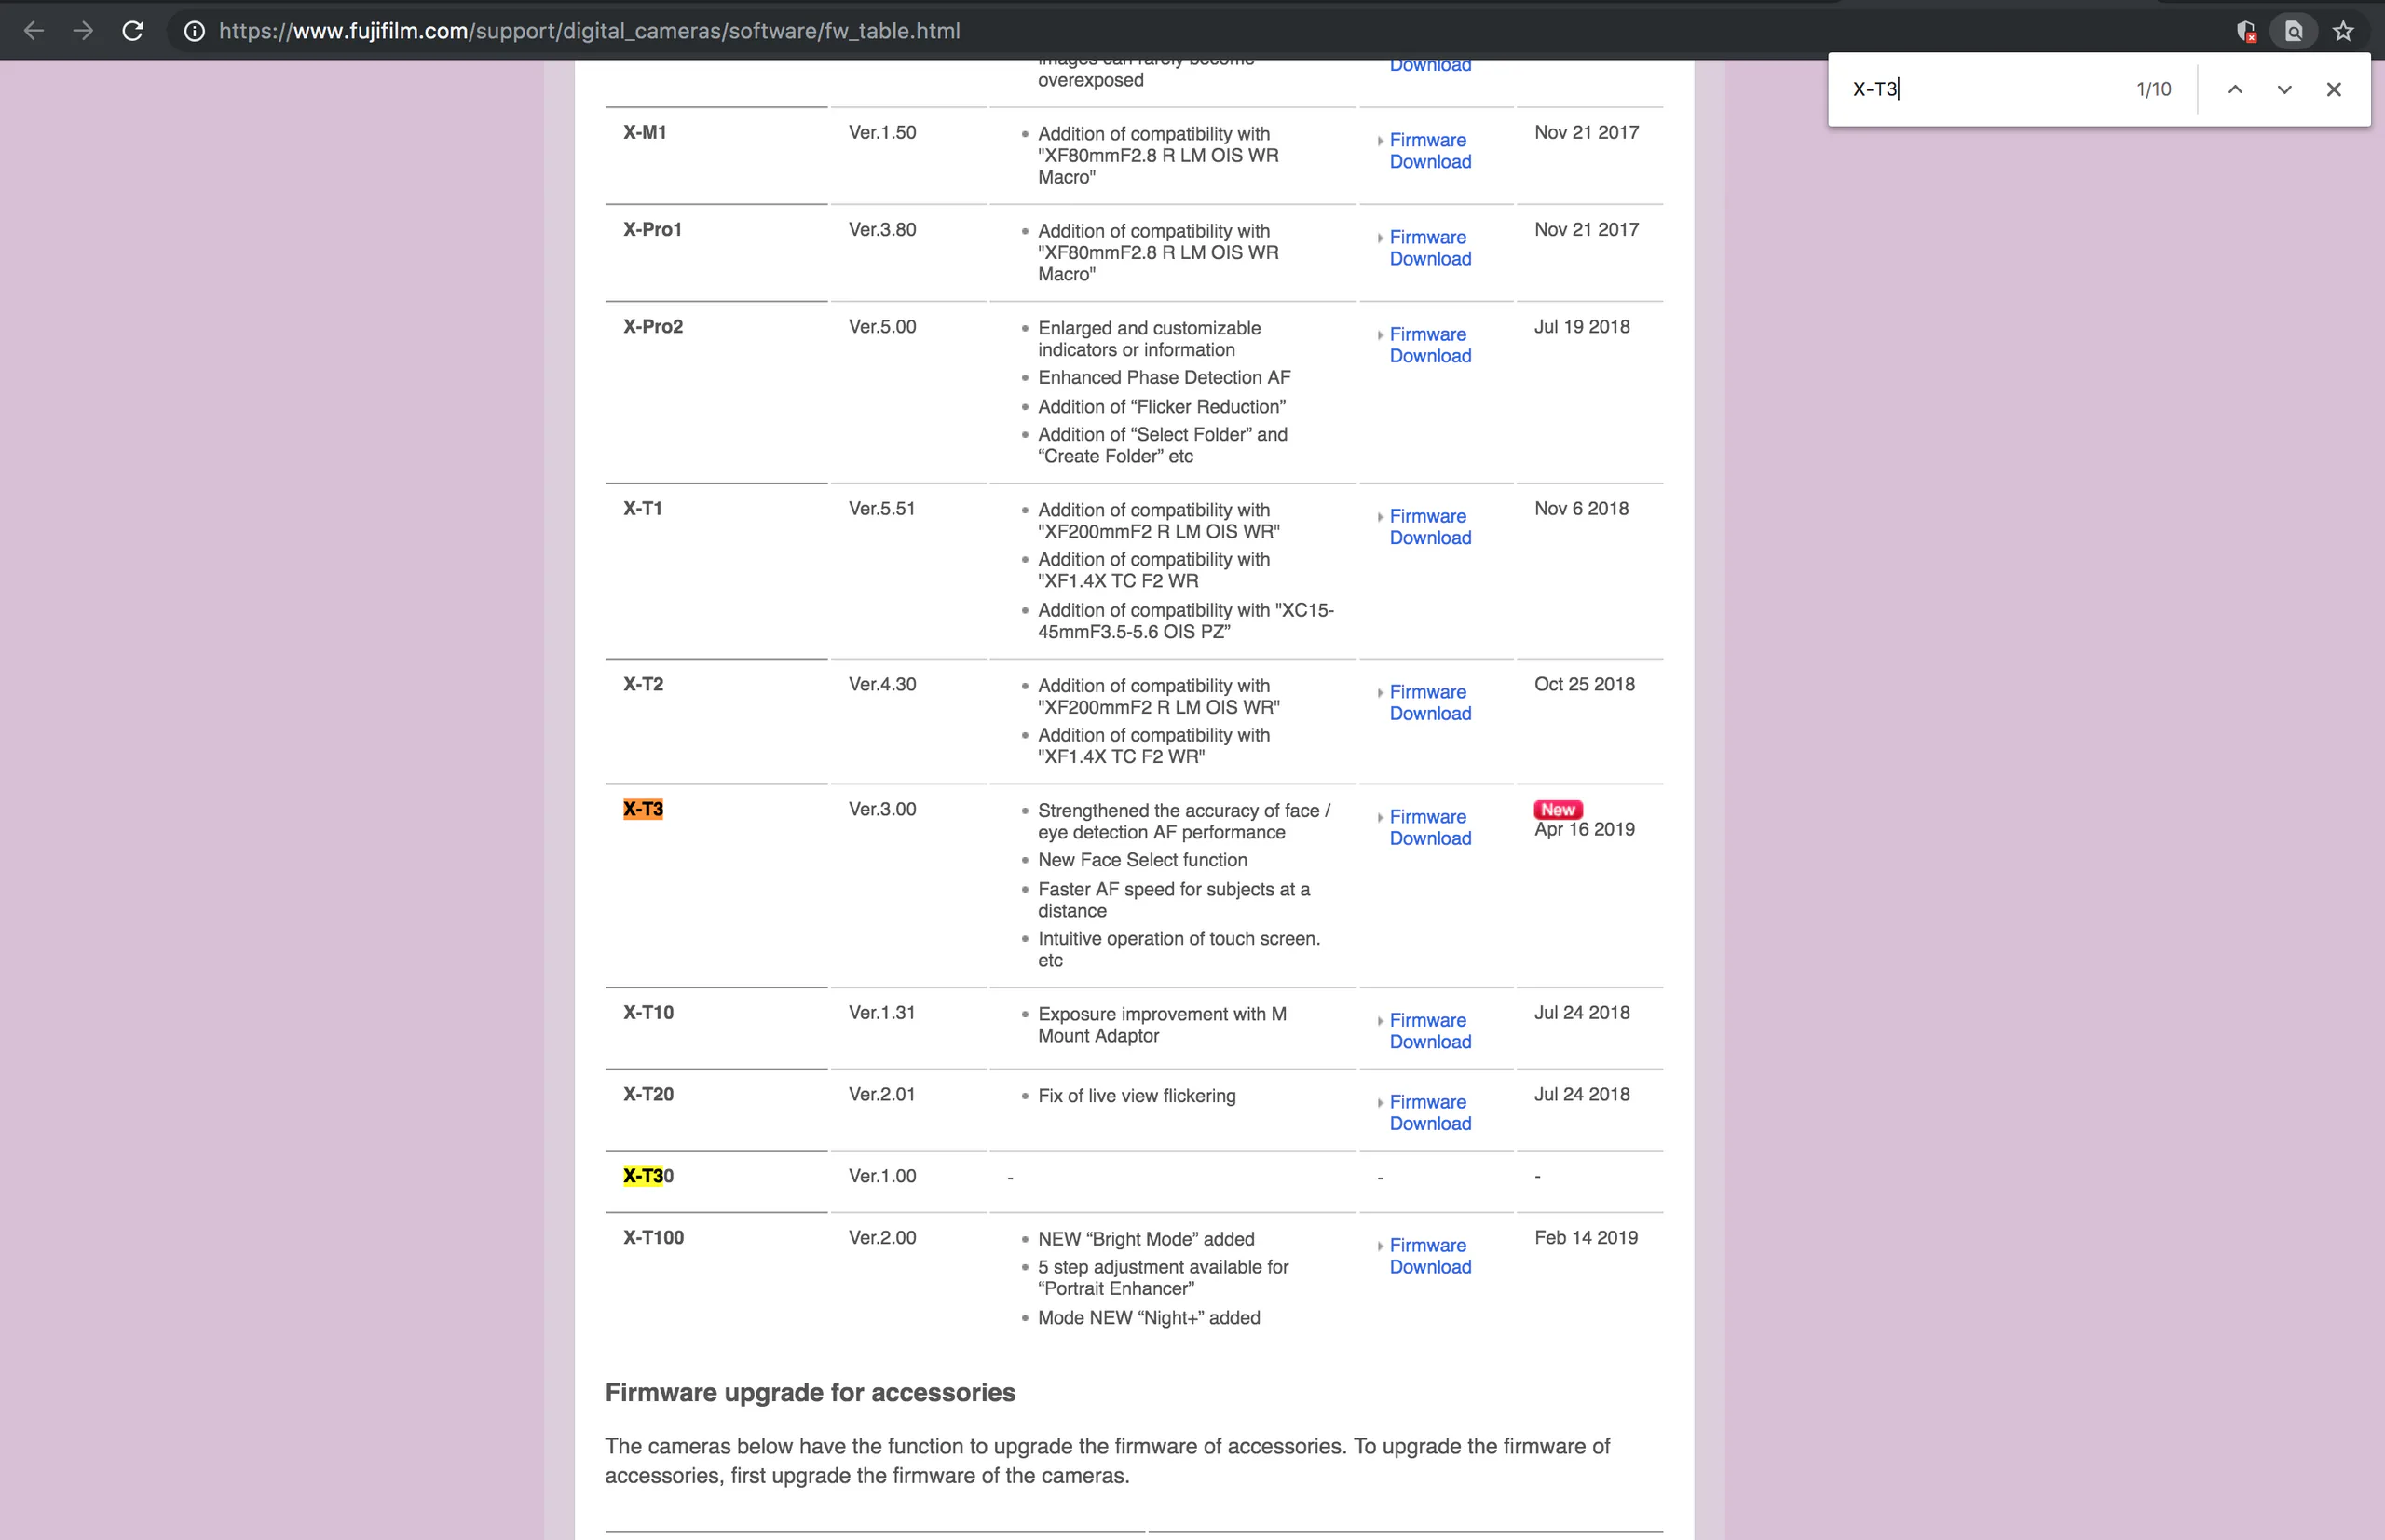Click the Feb 14 2019 release date
Screen dimensions: 2385x1540
coord(1586,1238)
